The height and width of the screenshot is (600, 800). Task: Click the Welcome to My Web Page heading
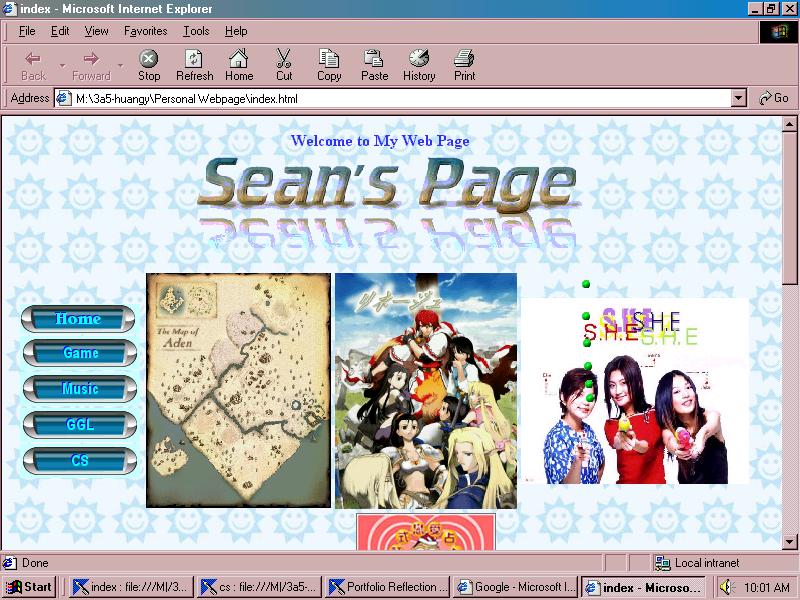pos(380,141)
